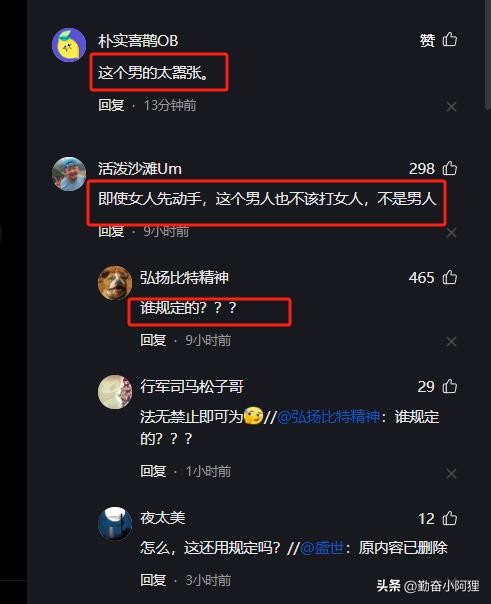Like 夜太美's reply with 12 likes
The image size is (491, 604).
449,518
